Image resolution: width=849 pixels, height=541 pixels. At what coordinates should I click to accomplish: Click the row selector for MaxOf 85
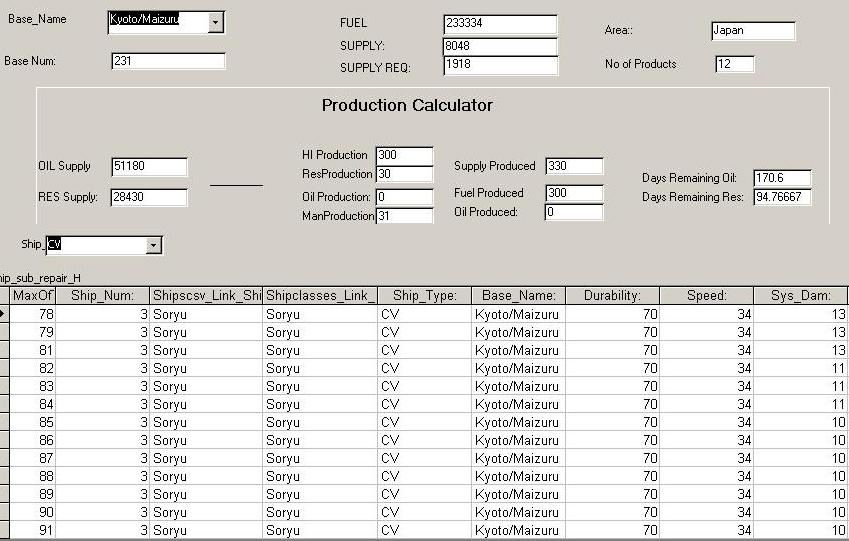[x=5, y=422]
